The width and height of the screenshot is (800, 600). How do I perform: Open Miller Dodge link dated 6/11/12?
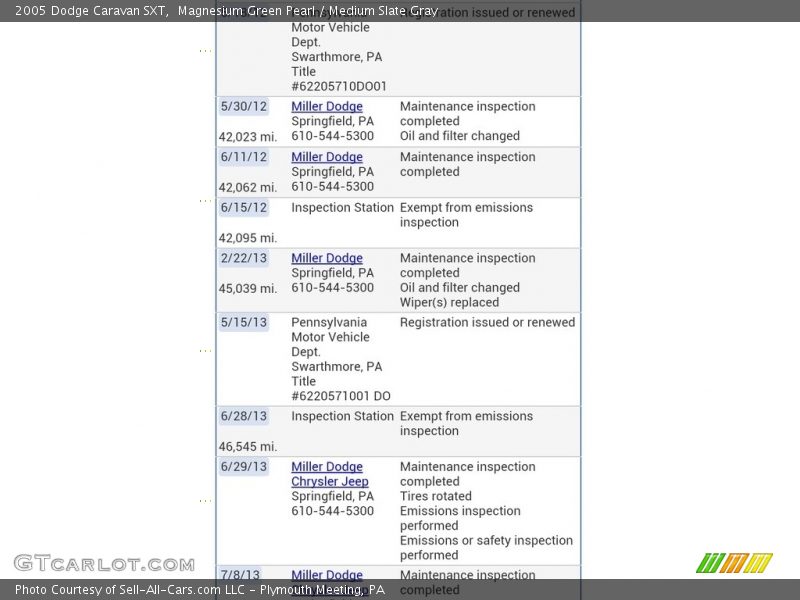coord(327,157)
